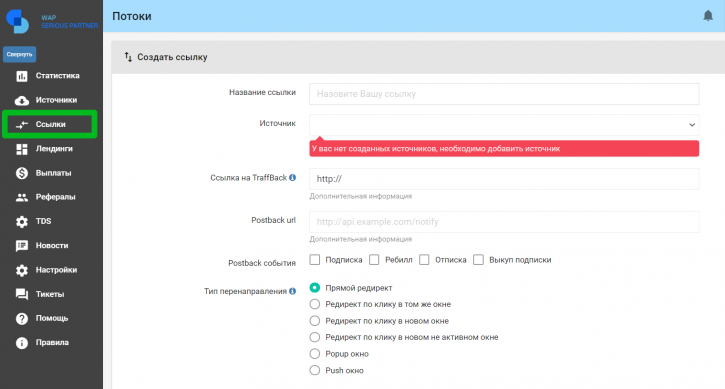This screenshot has height=389, width=725.
Task: Click the info icon beside Ссылка на TraffBack
Action: [x=292, y=178]
